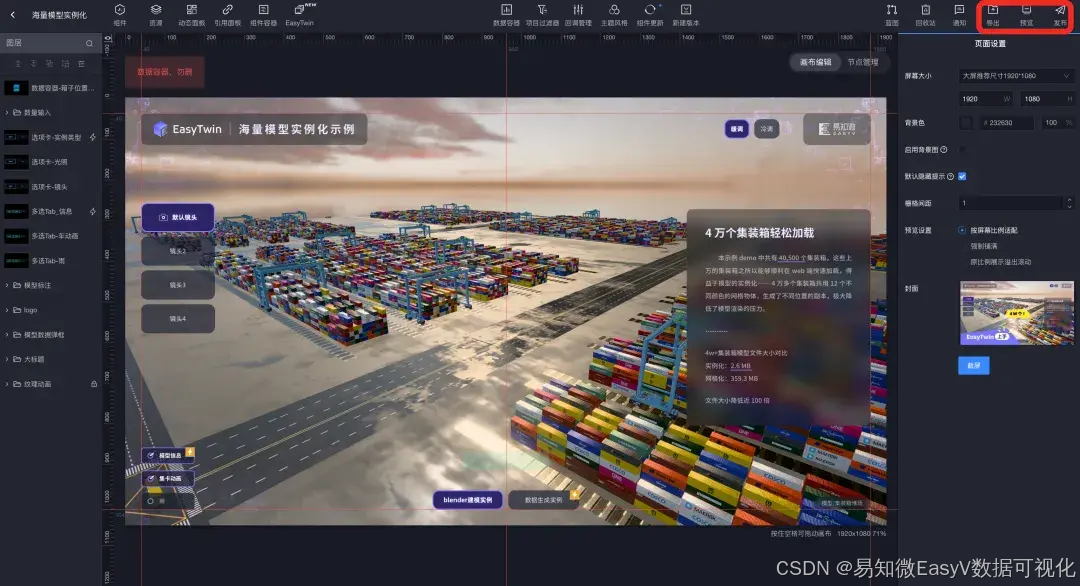This screenshot has width=1080, height=586.
Task: Click the 组件更新 component update icon
Action: pyautogui.click(x=650, y=10)
